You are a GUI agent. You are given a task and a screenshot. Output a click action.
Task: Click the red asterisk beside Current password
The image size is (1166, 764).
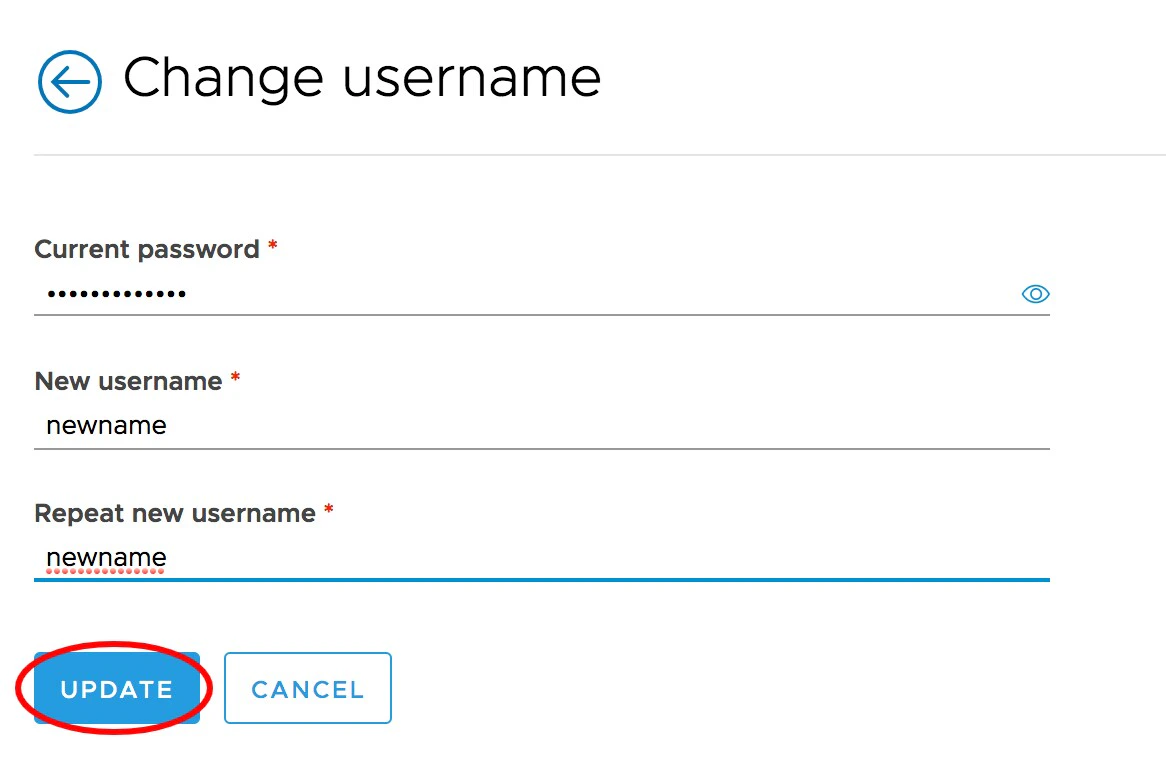[272, 247]
